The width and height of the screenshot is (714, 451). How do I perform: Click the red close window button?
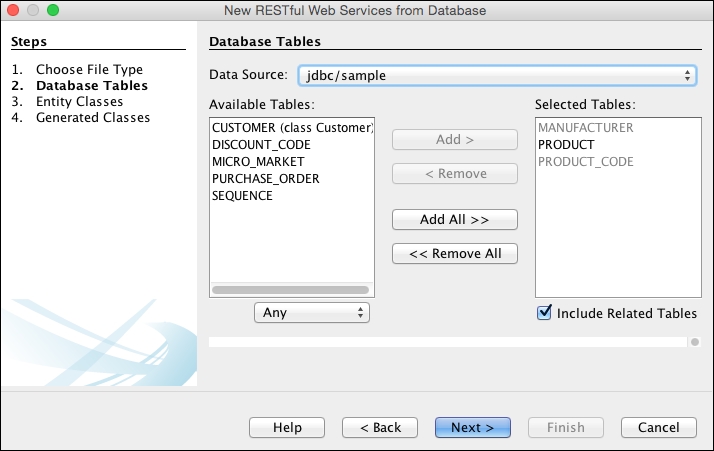13,10
